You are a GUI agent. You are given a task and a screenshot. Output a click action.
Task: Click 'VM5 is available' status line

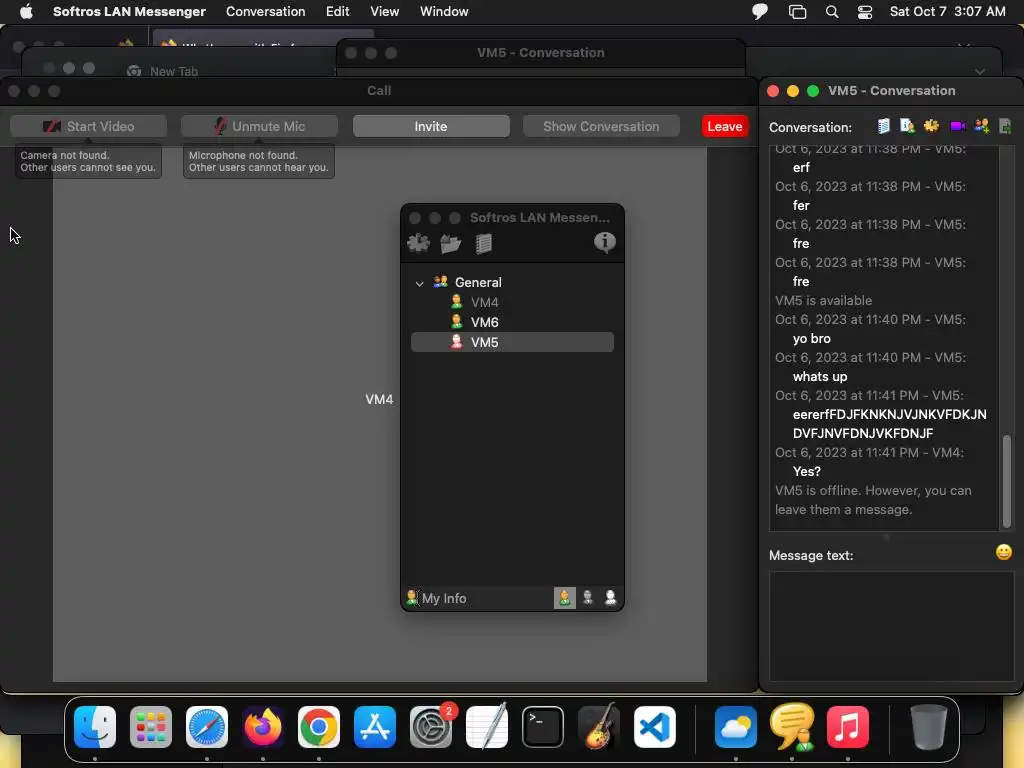823,300
